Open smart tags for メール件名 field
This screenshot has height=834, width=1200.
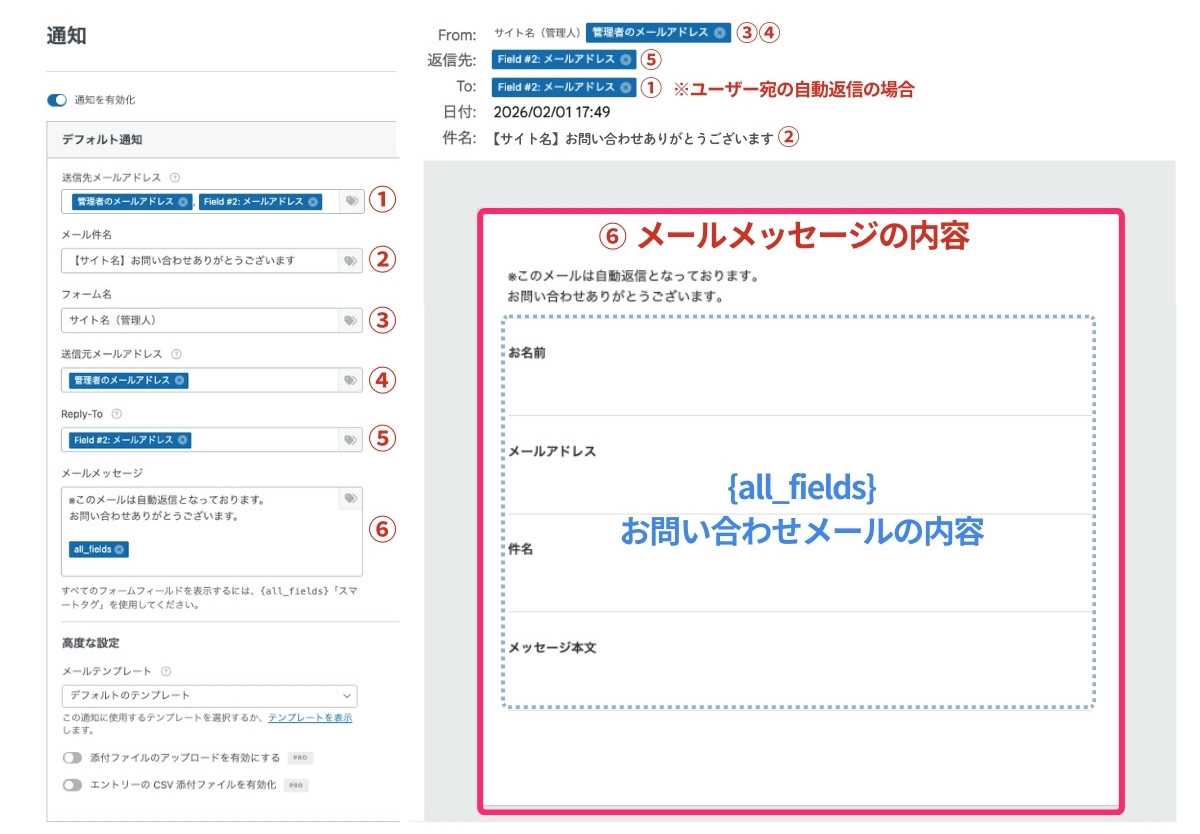point(350,261)
